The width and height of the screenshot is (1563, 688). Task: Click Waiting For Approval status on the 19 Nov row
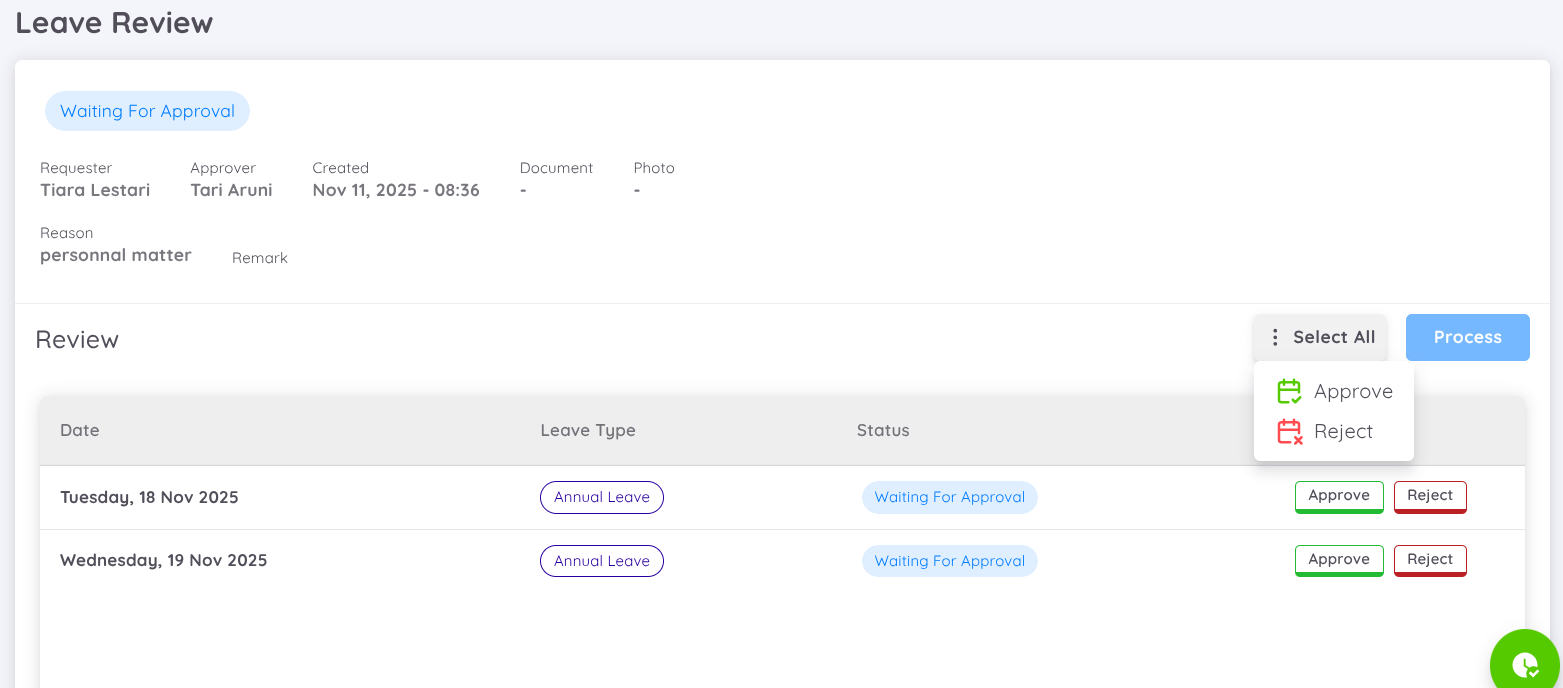(949, 560)
